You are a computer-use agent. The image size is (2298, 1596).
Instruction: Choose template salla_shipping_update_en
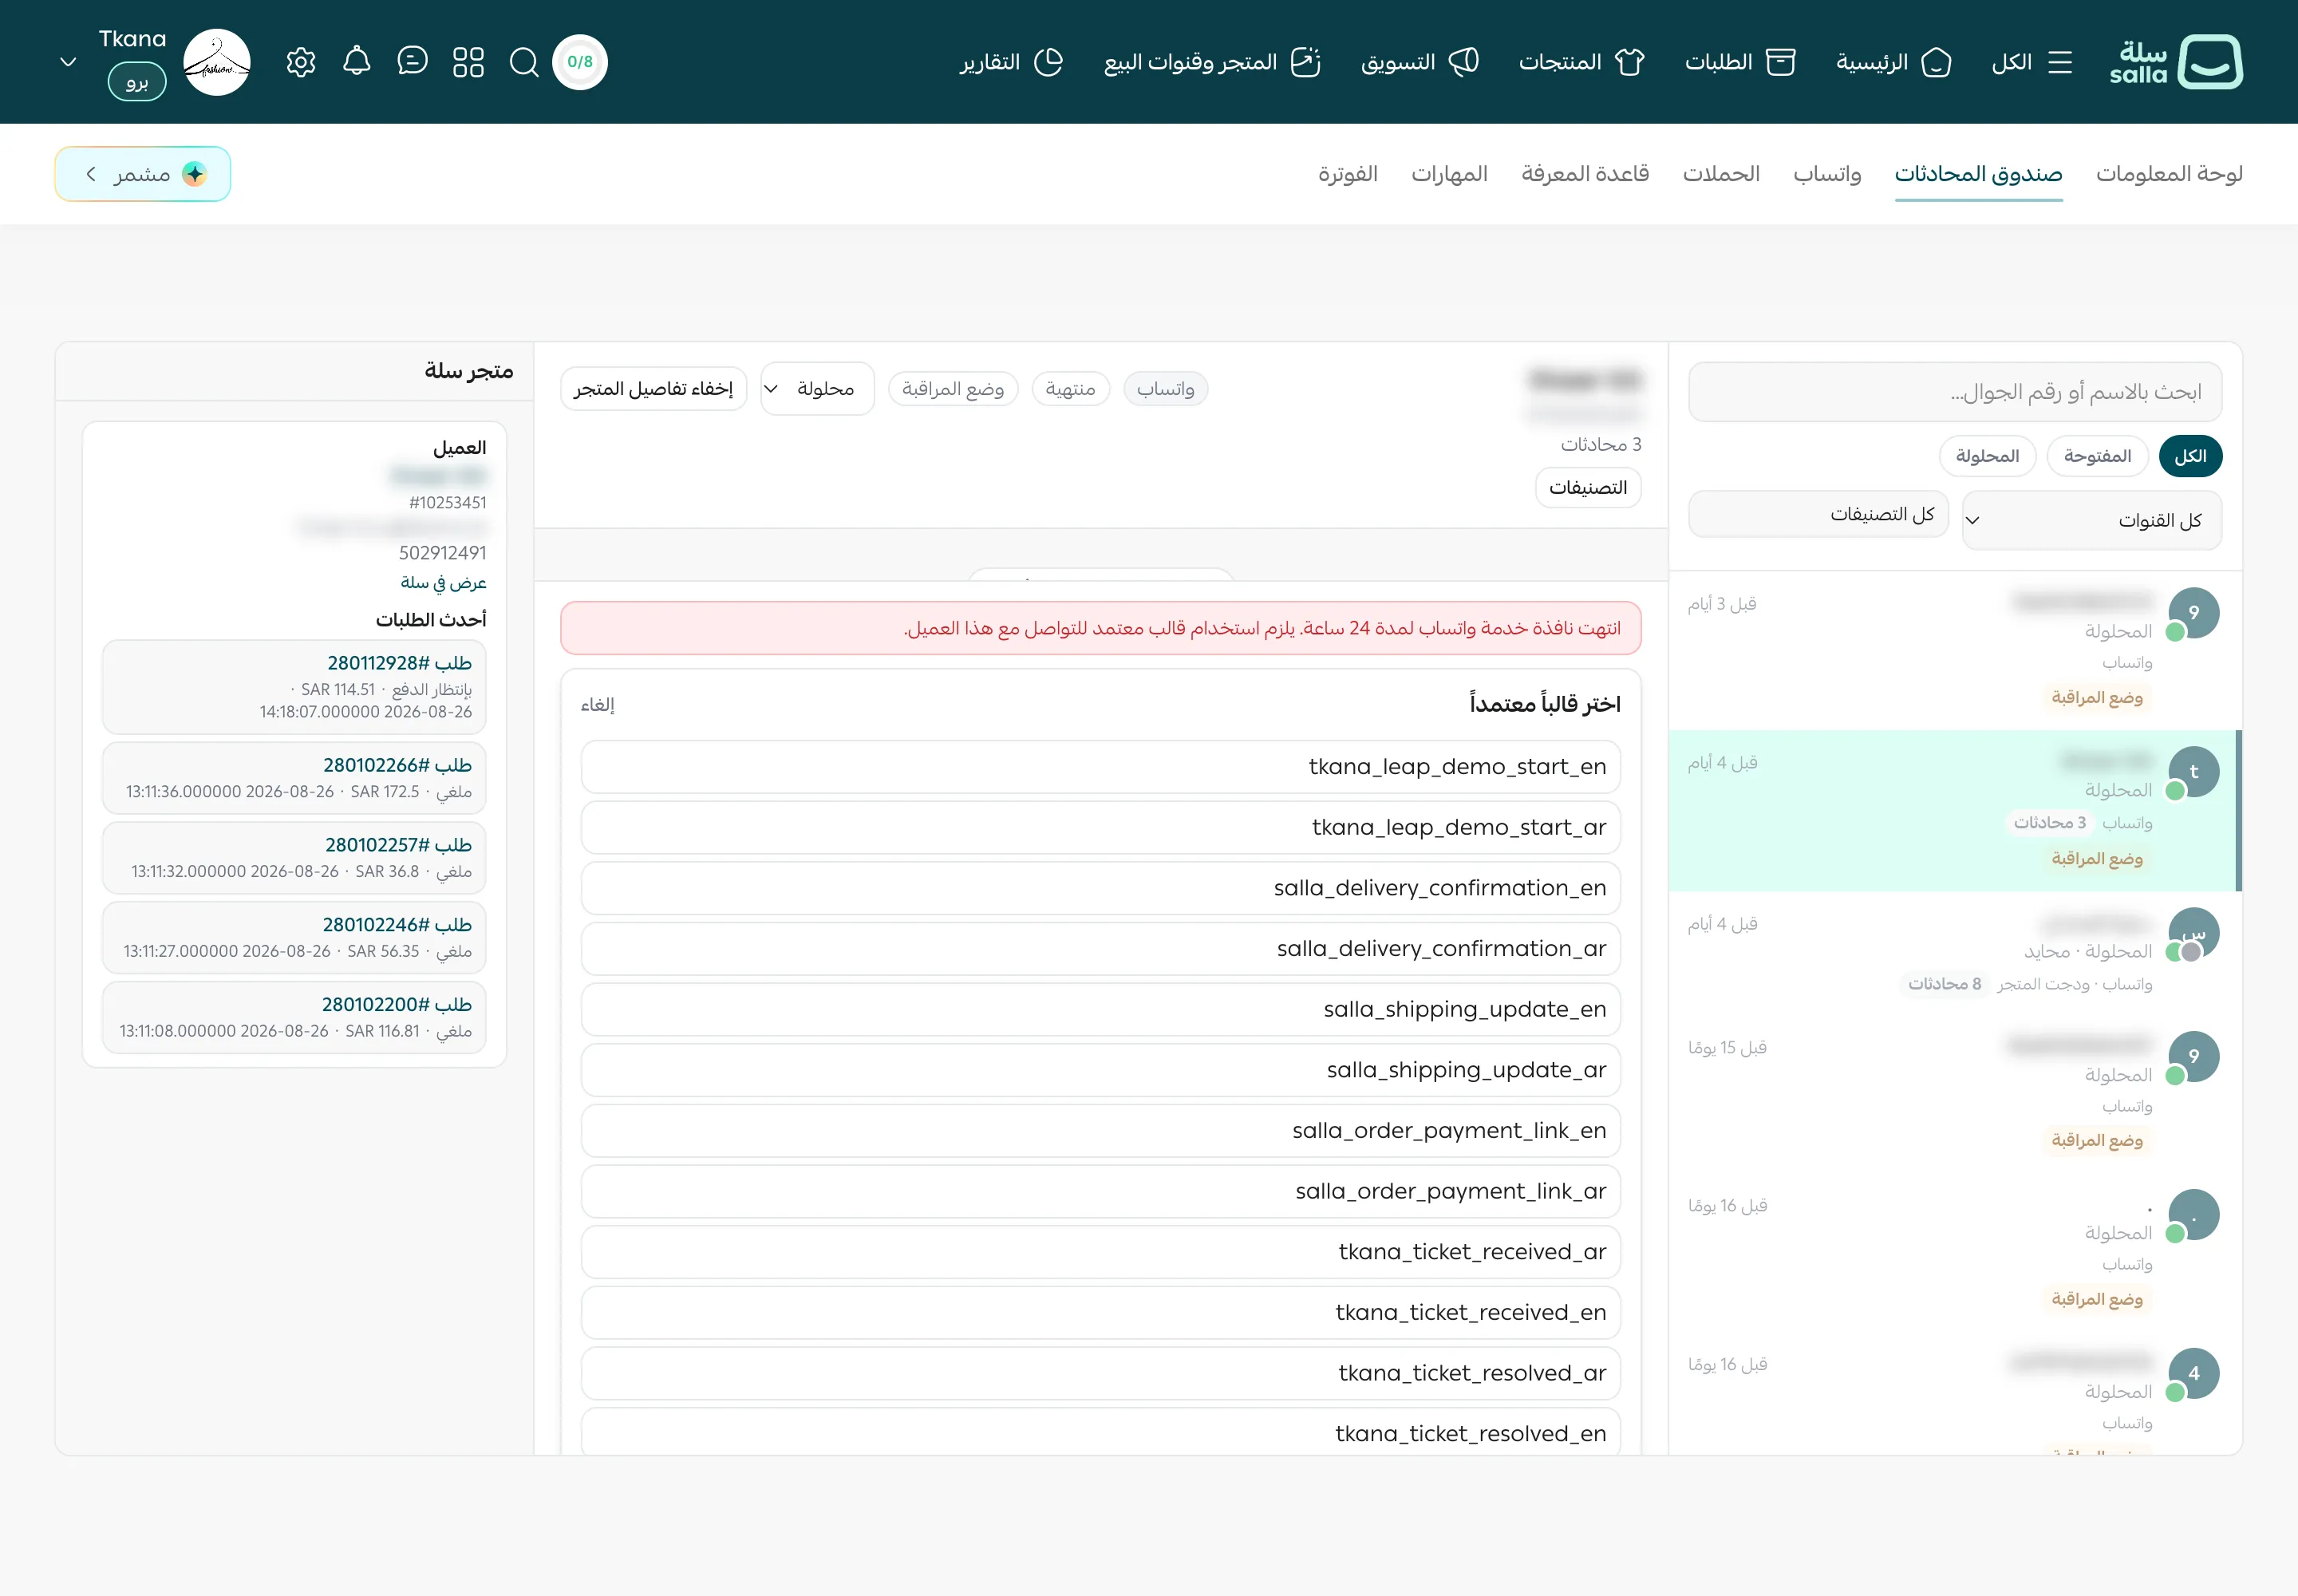click(x=1100, y=1010)
